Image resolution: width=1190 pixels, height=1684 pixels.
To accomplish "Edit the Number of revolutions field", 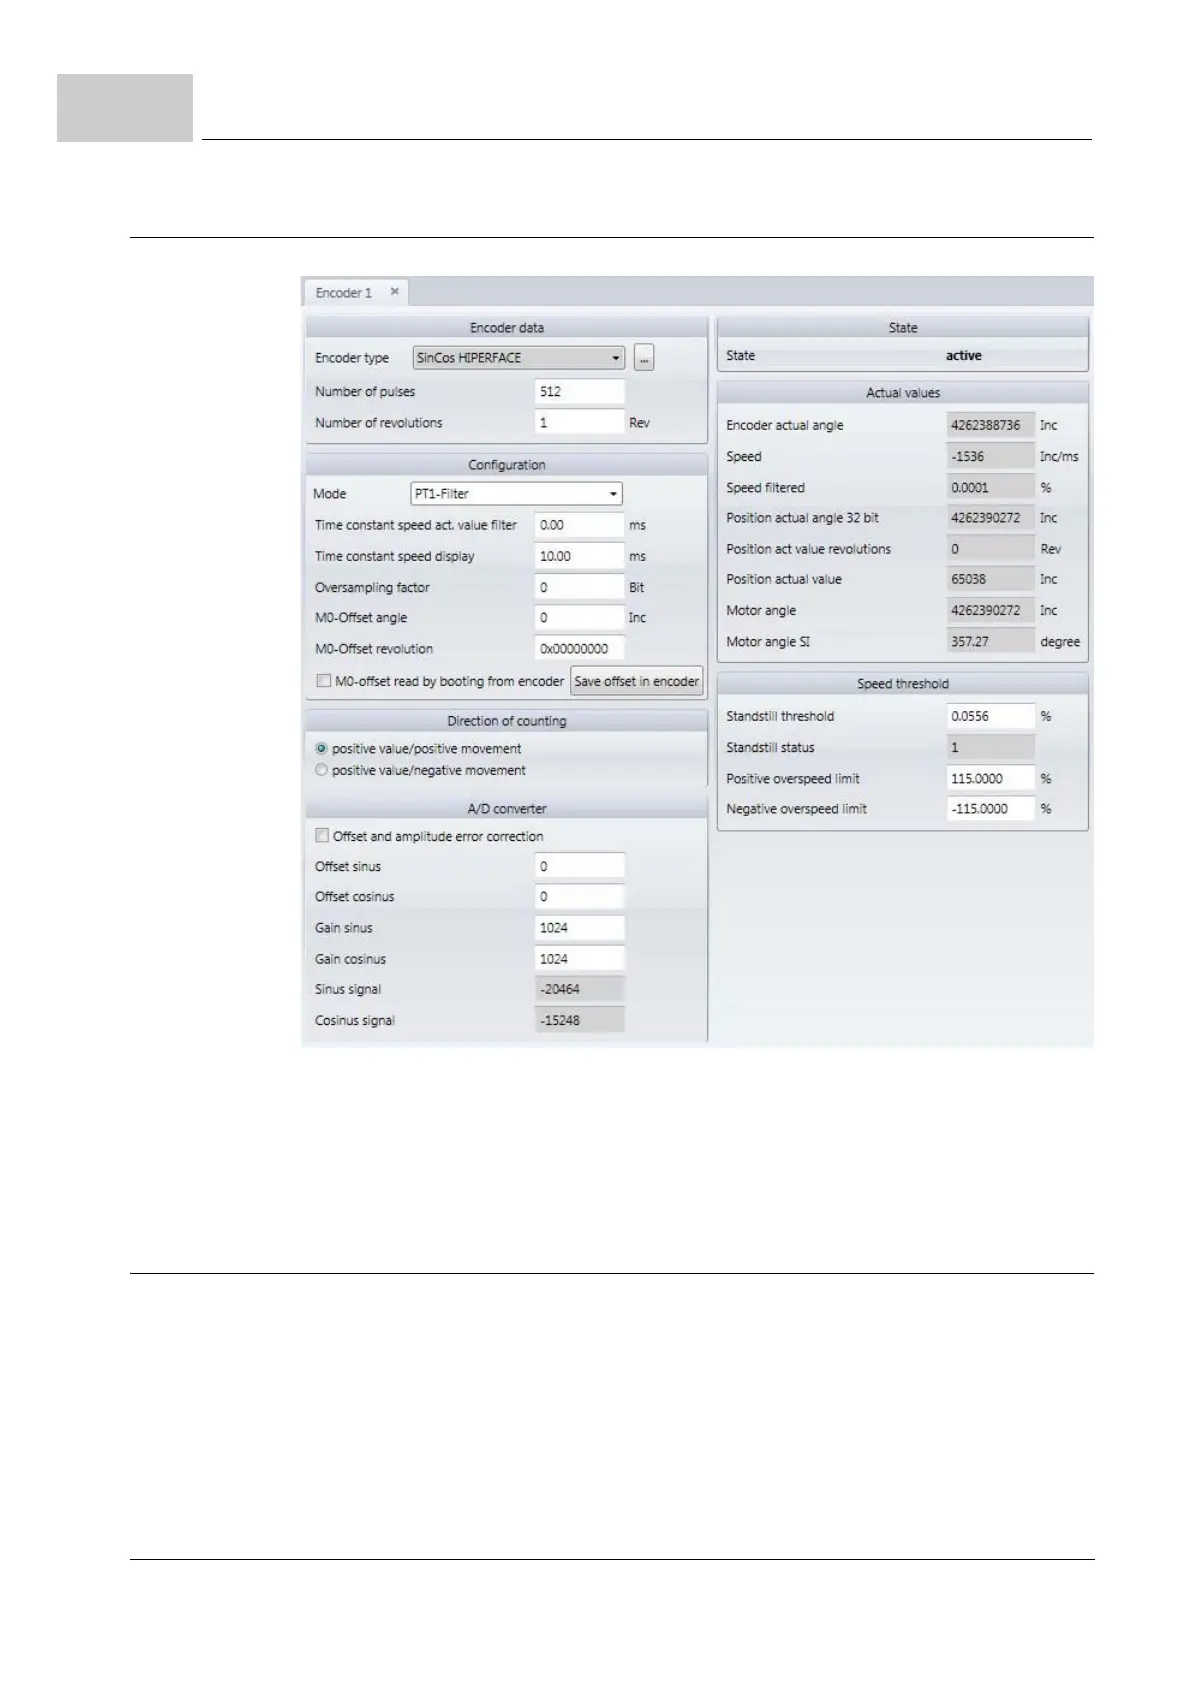I will coord(580,423).
